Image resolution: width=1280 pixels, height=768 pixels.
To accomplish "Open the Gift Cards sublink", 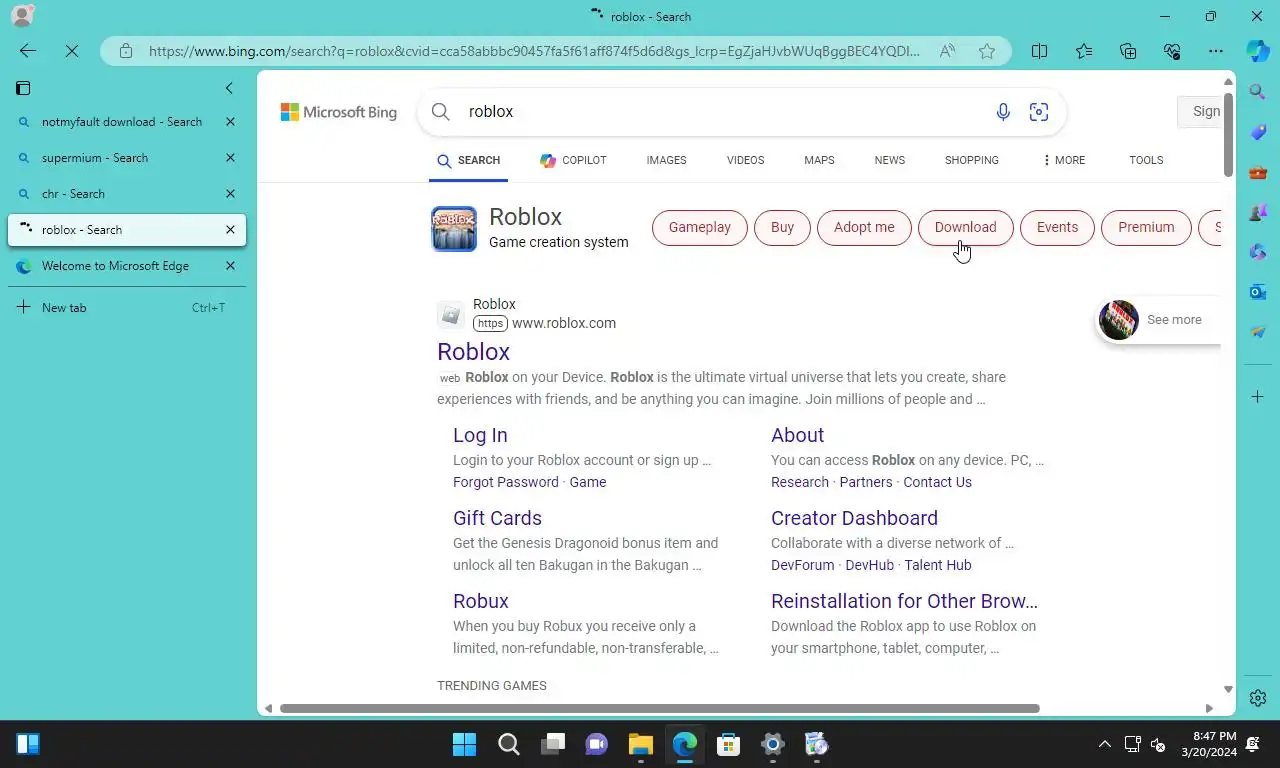I will click(x=497, y=518).
